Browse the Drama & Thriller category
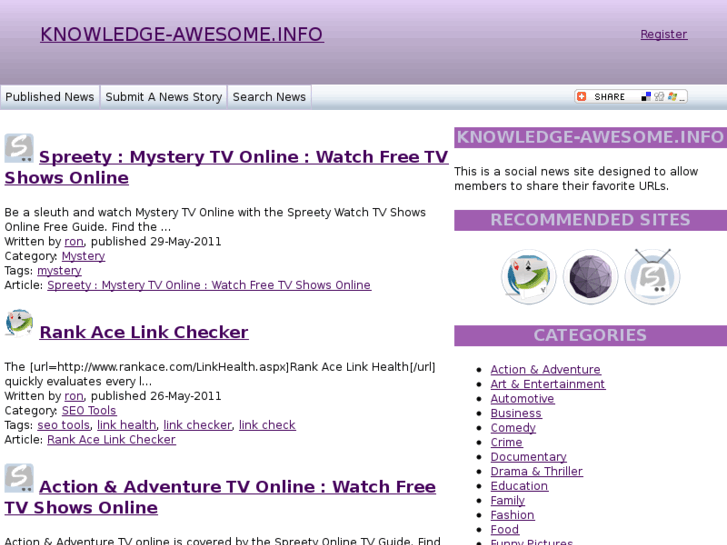The width and height of the screenshot is (727, 545). pyautogui.click(x=536, y=471)
